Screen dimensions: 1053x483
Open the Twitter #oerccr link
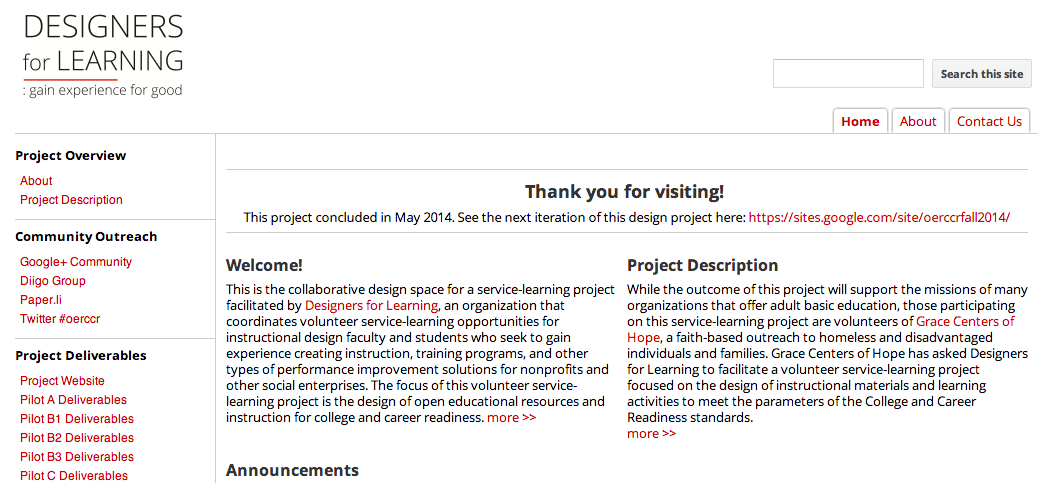pyautogui.click(x=60, y=319)
